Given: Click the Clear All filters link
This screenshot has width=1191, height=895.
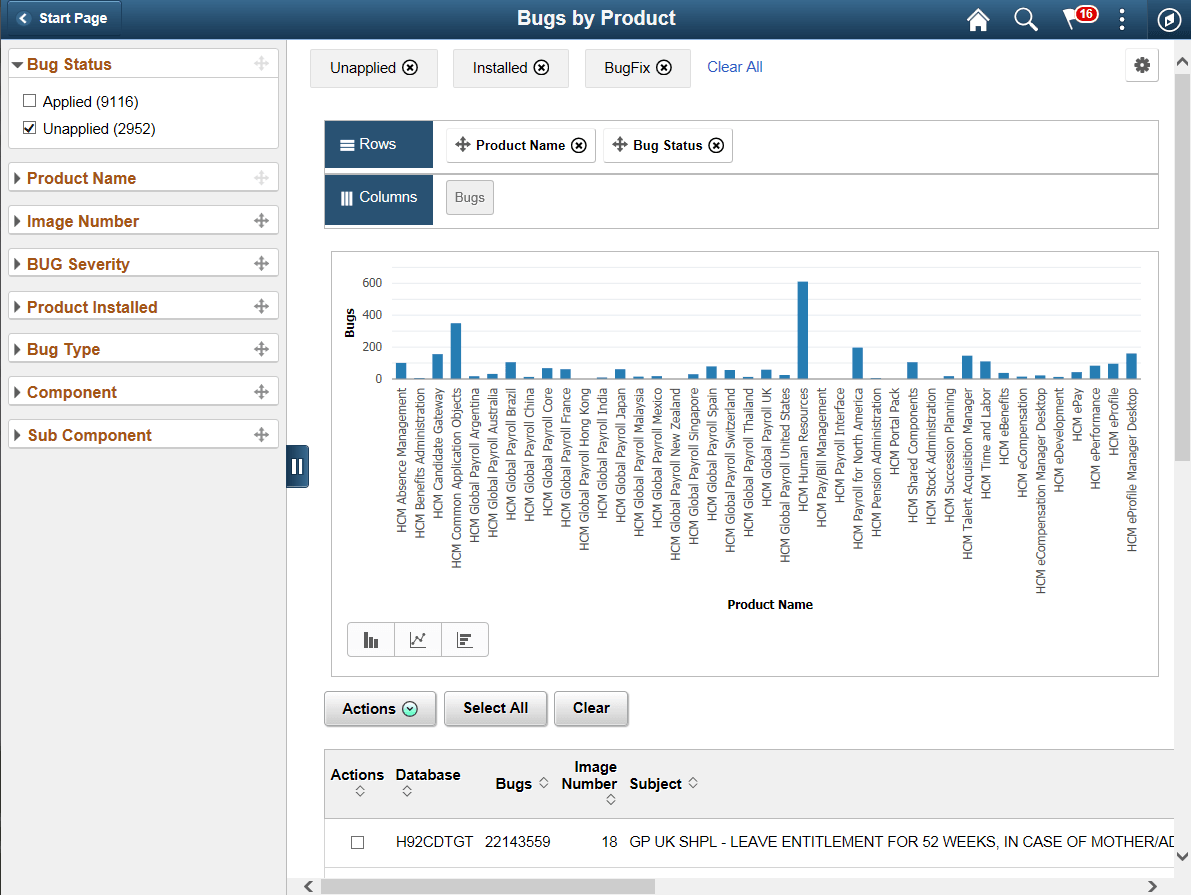Looking at the screenshot, I should pyautogui.click(x=735, y=67).
